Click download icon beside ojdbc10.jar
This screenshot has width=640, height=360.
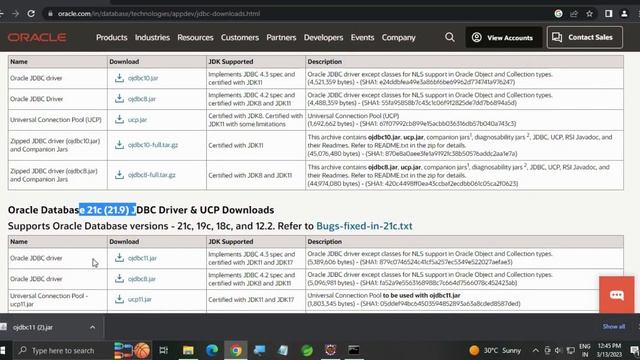tap(119, 78)
